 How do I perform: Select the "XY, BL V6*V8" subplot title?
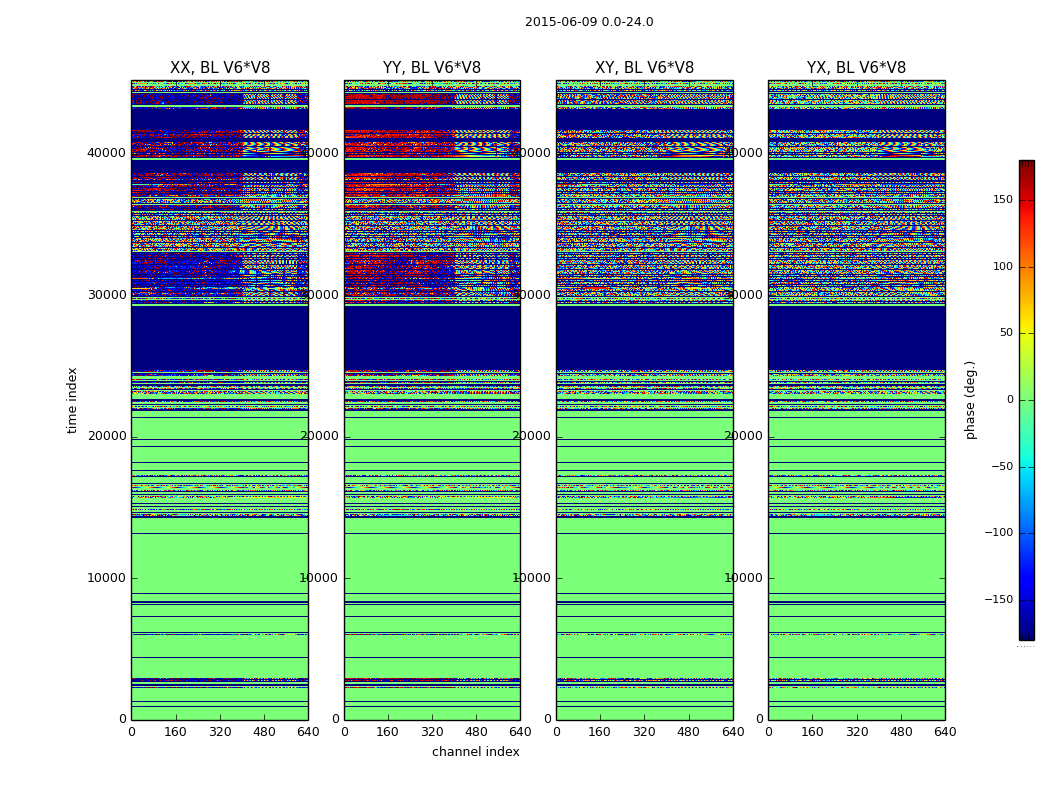point(644,68)
